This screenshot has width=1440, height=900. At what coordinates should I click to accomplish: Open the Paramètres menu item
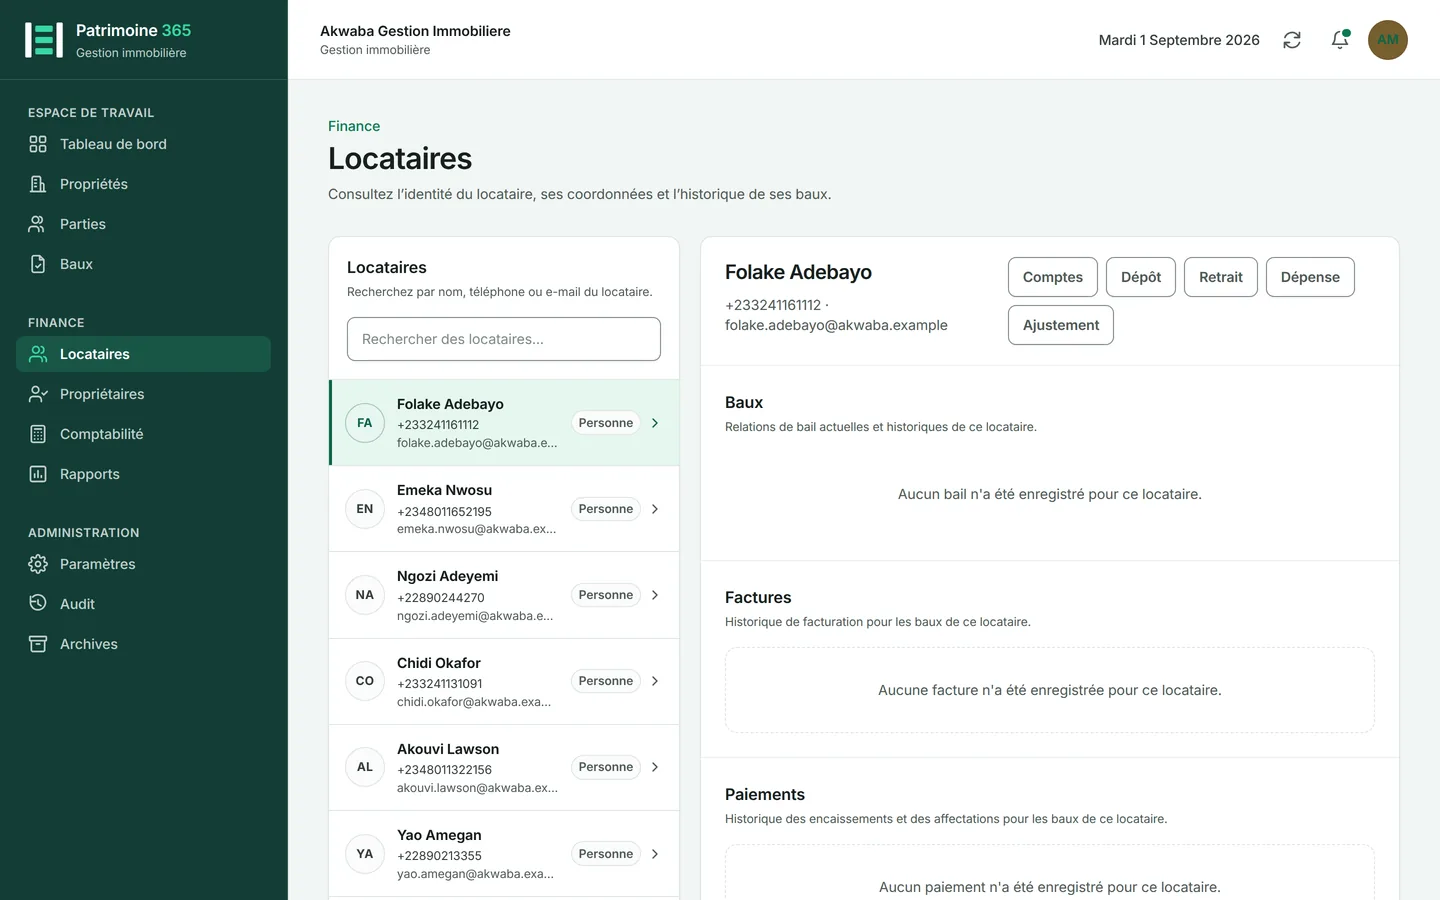click(143, 564)
